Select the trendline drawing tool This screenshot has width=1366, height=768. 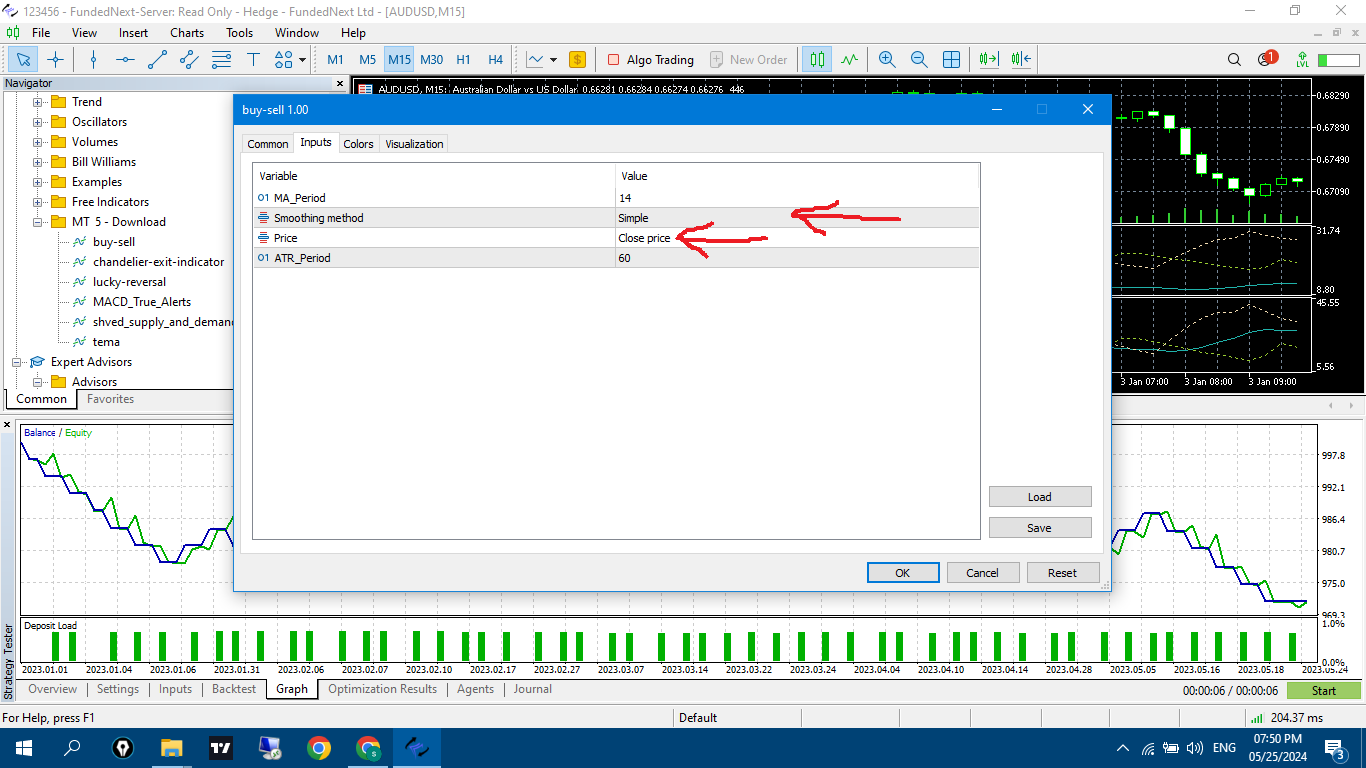click(157, 59)
